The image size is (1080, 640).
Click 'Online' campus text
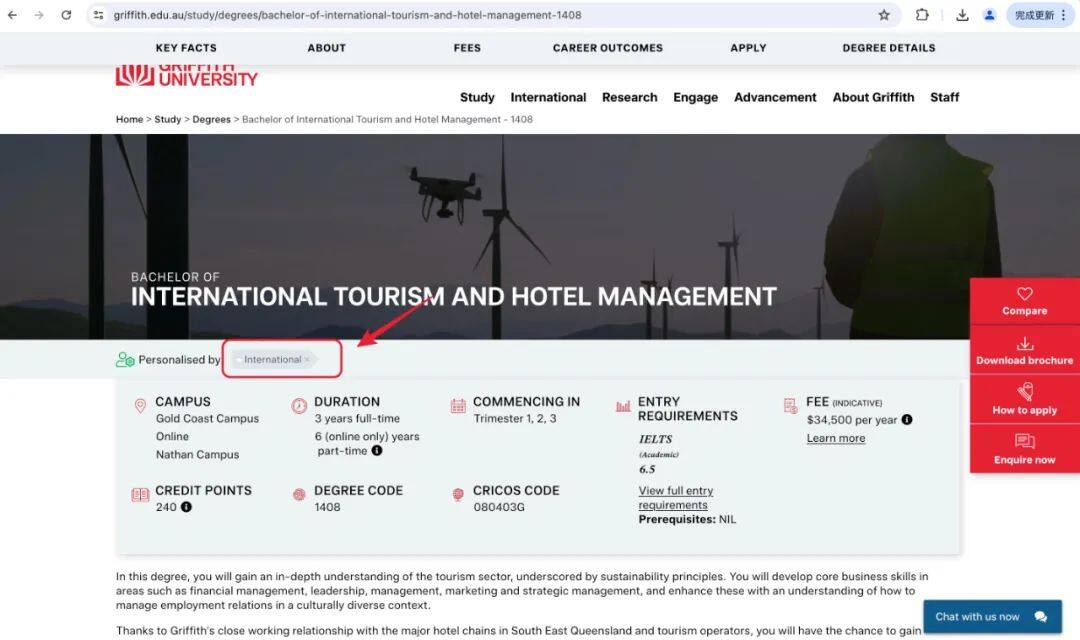172,436
